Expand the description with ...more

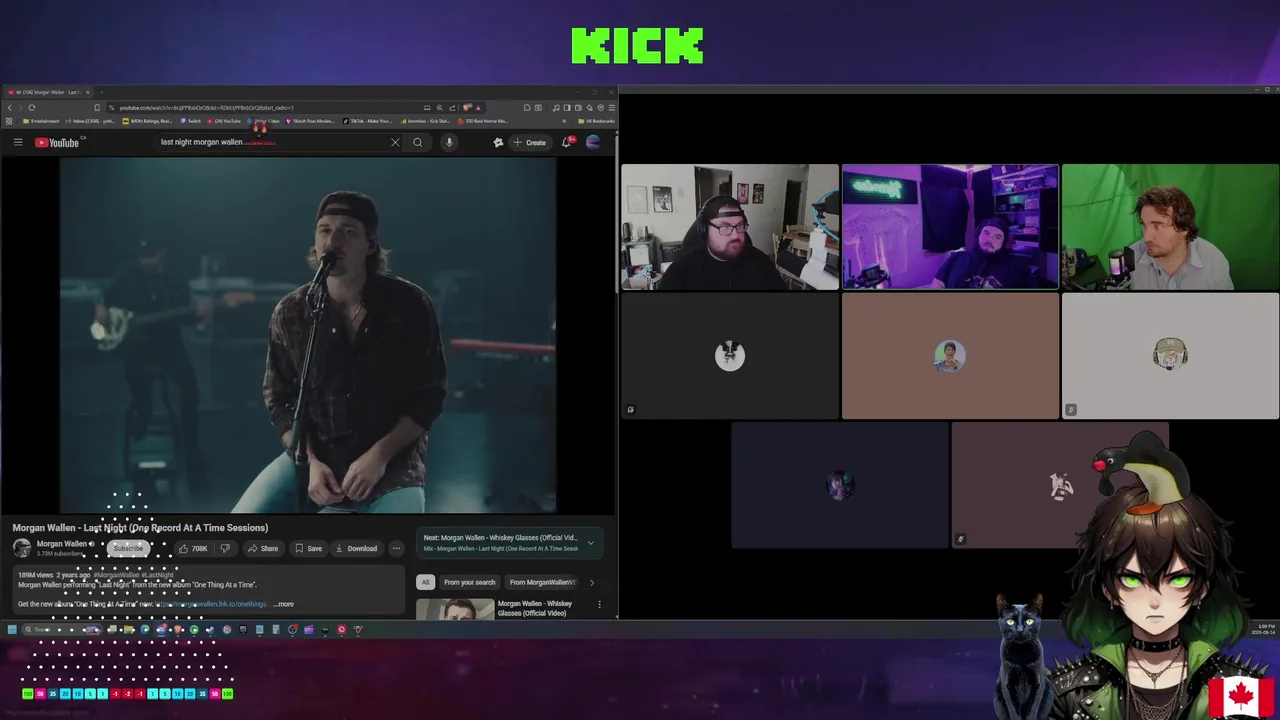click(283, 604)
